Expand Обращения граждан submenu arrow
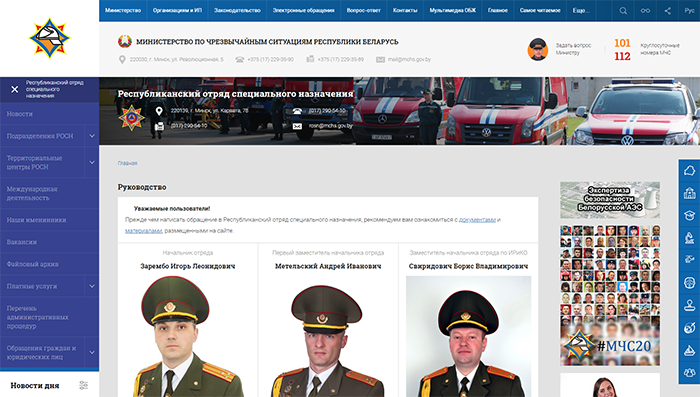700x397 pixels. click(x=92, y=352)
